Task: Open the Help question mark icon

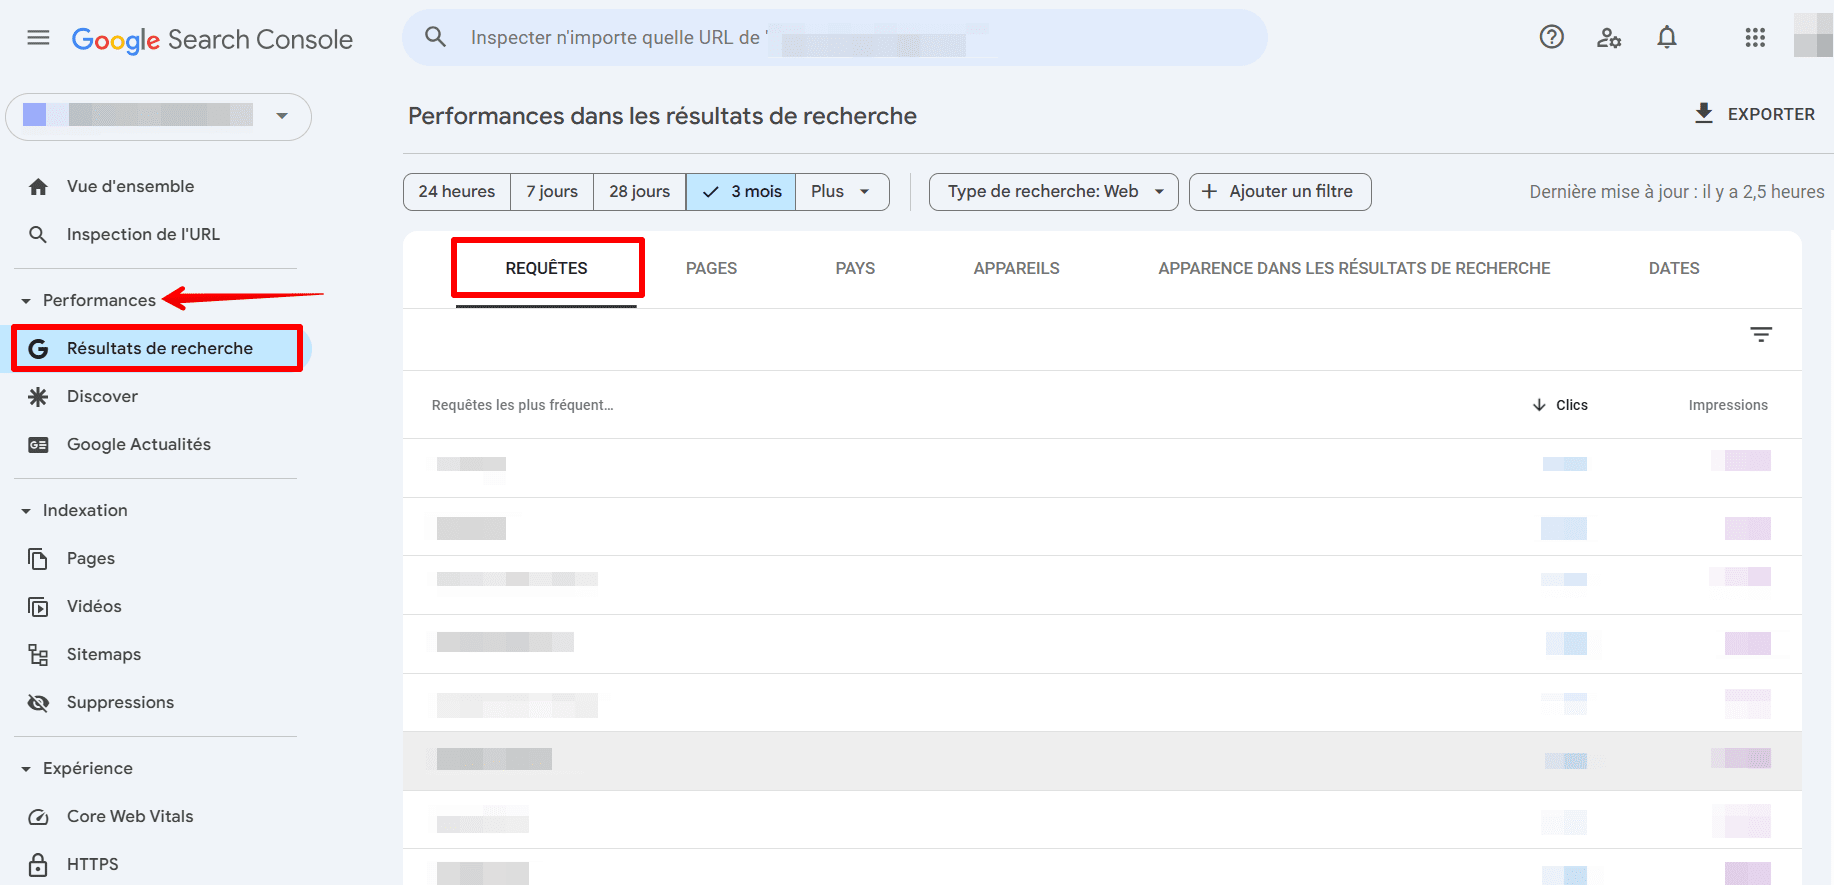Action: [1551, 37]
